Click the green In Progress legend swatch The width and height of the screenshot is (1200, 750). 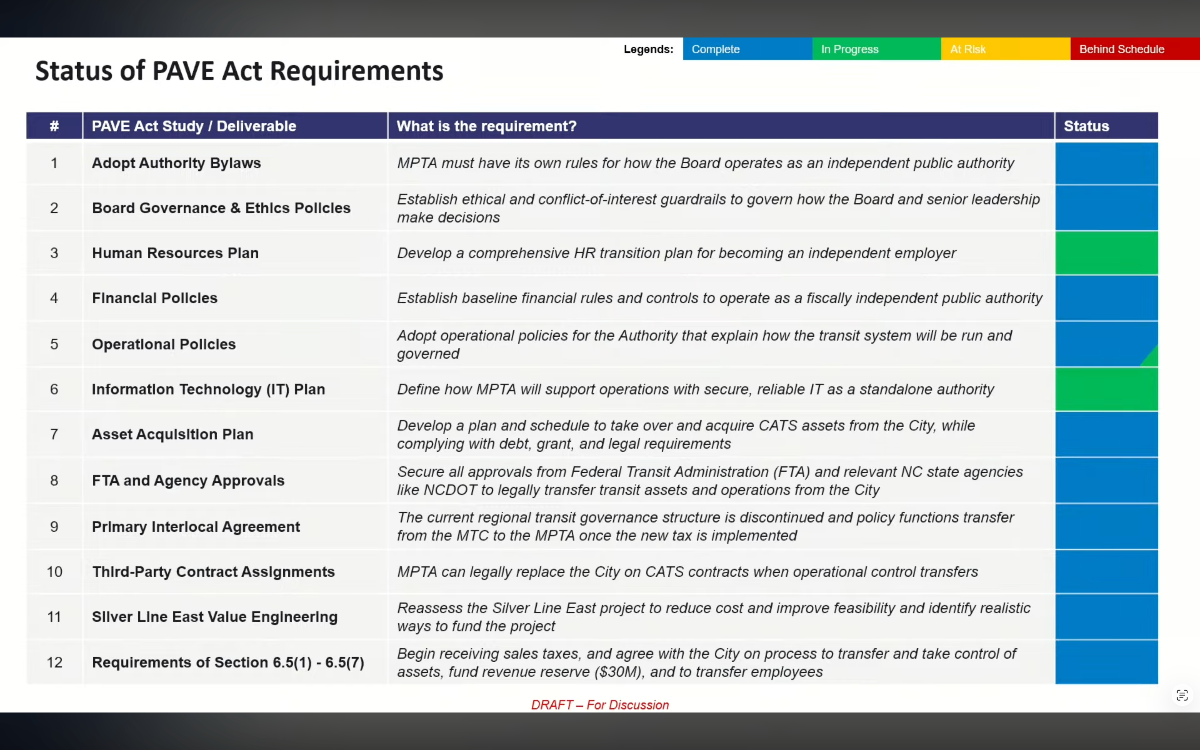point(876,49)
